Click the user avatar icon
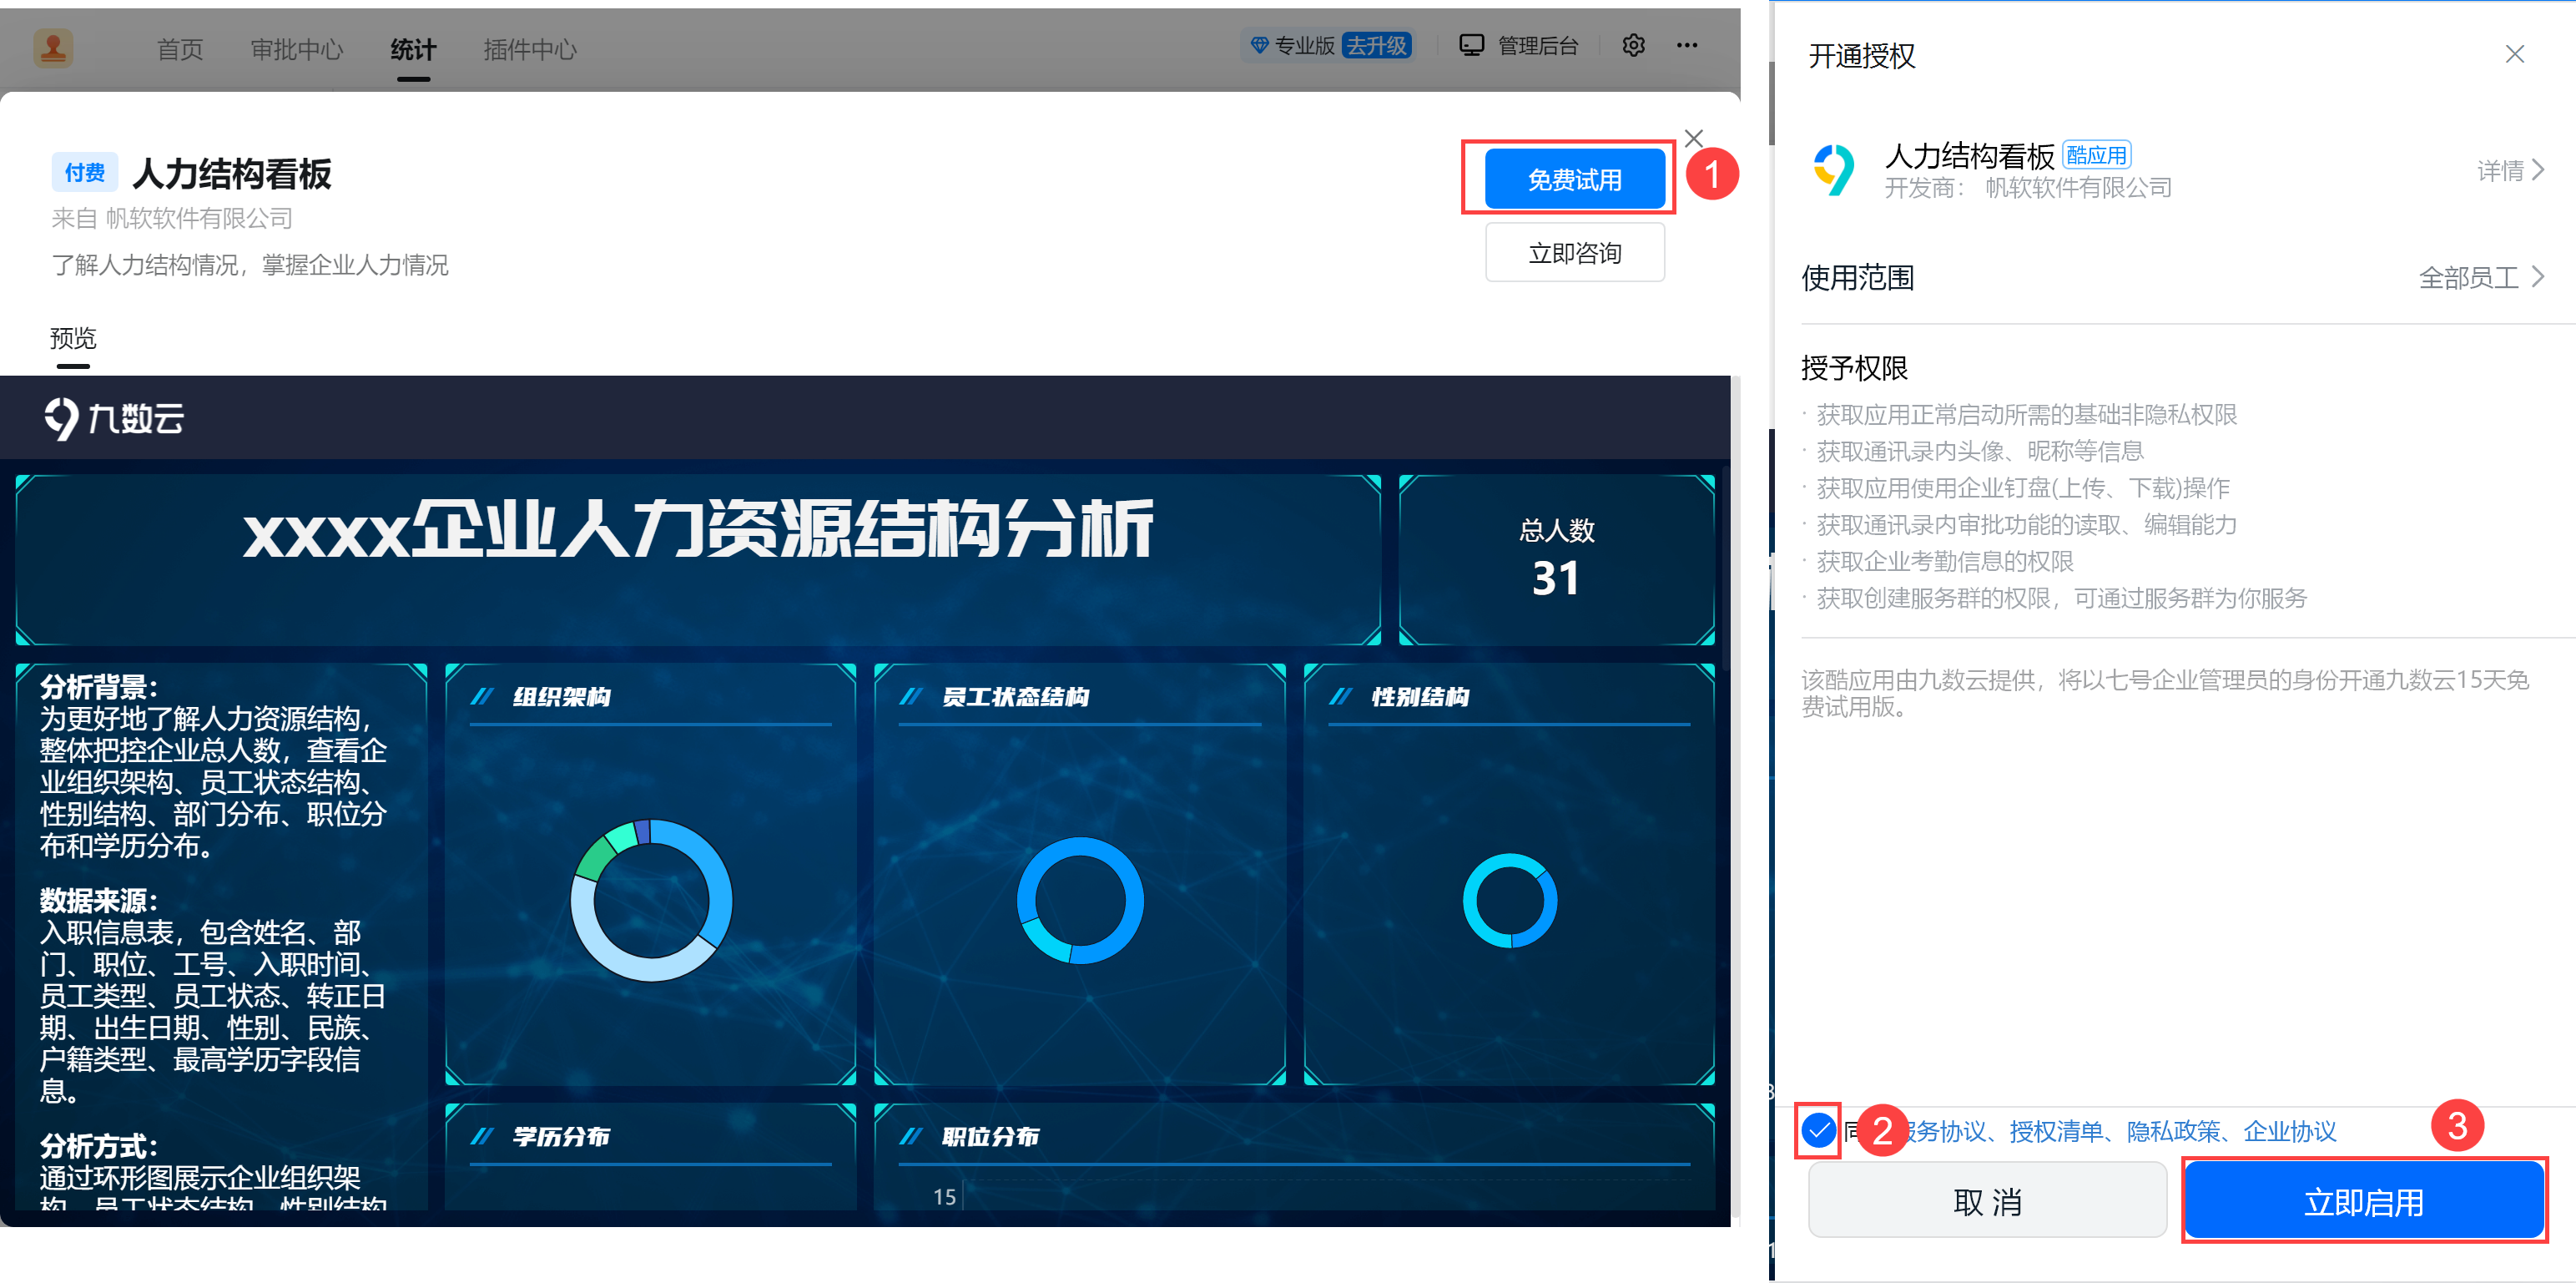The height and width of the screenshot is (1283, 2576). [x=53, y=47]
